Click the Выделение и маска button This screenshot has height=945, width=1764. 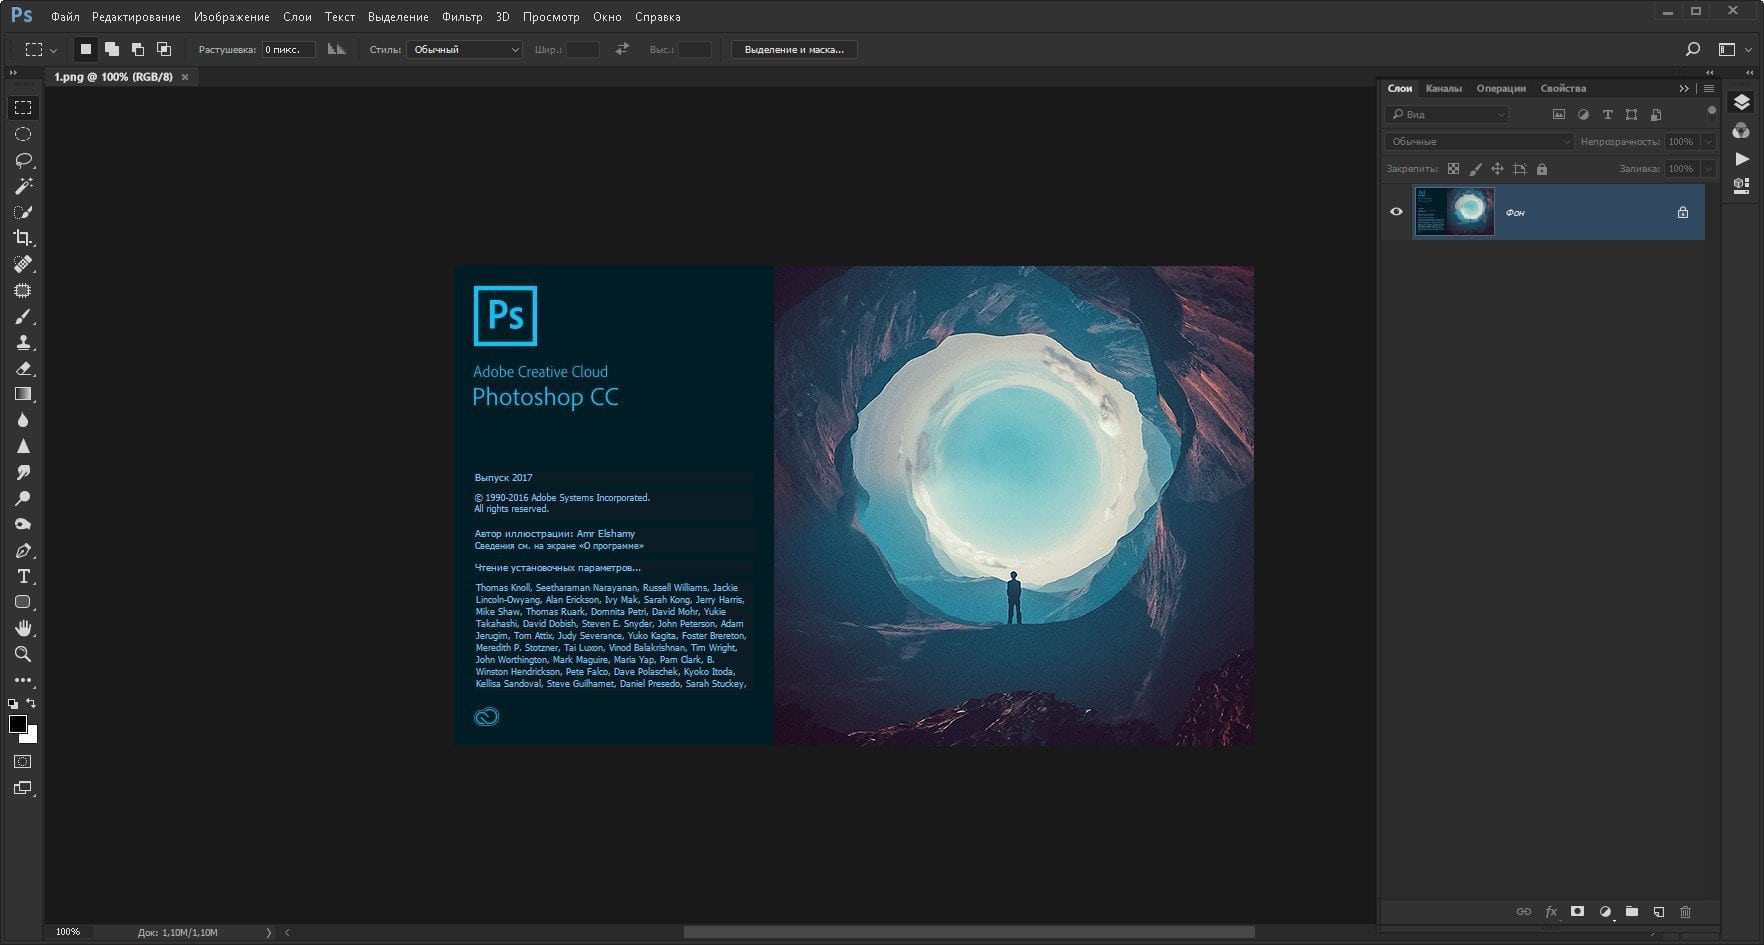point(794,49)
